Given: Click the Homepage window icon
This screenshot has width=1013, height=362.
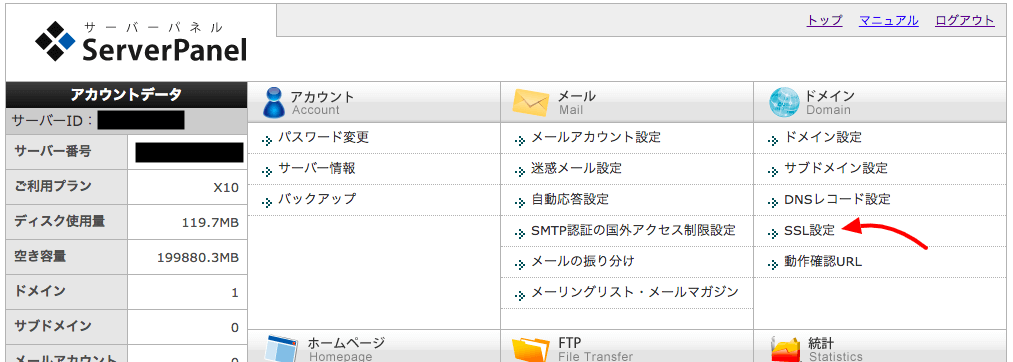Looking at the screenshot, I should (x=281, y=348).
